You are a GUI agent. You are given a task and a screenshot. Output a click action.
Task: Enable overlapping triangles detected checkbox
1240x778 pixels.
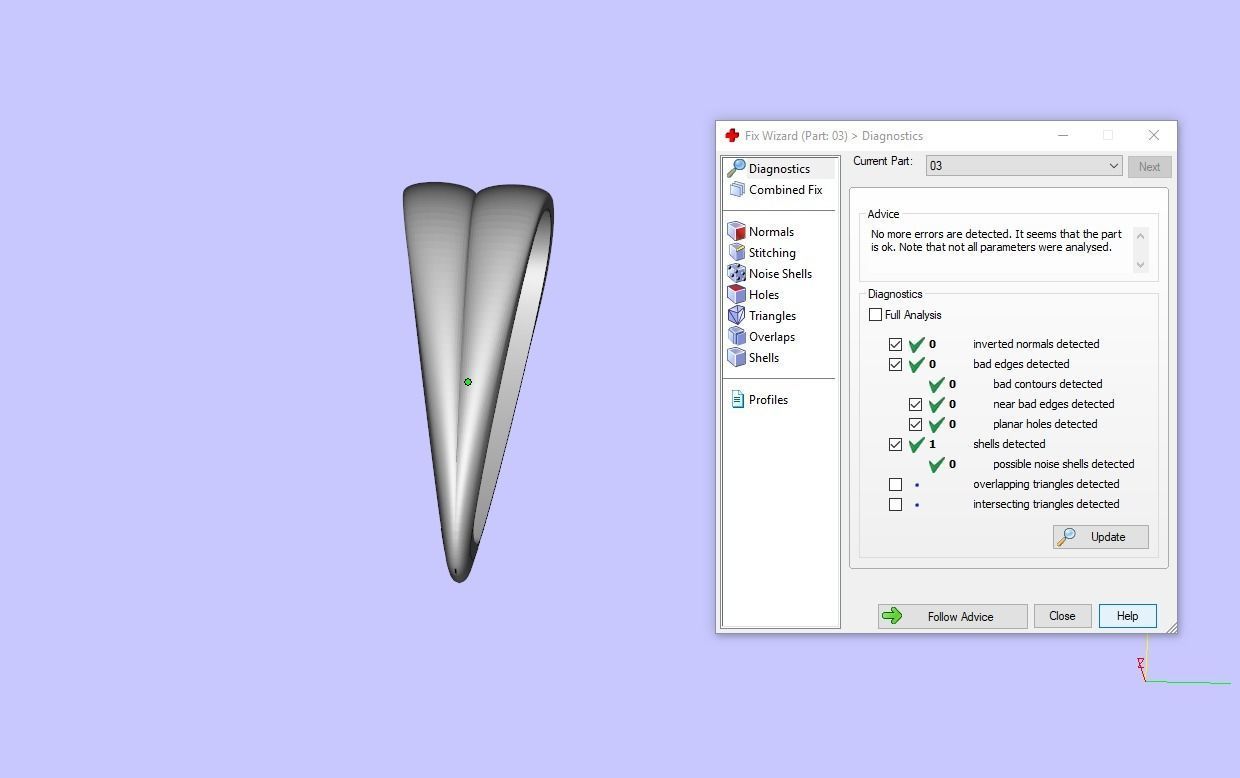895,484
